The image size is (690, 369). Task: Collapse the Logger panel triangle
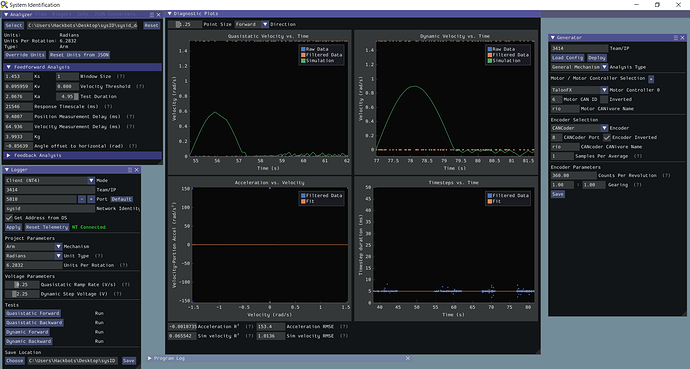[x=6, y=170]
